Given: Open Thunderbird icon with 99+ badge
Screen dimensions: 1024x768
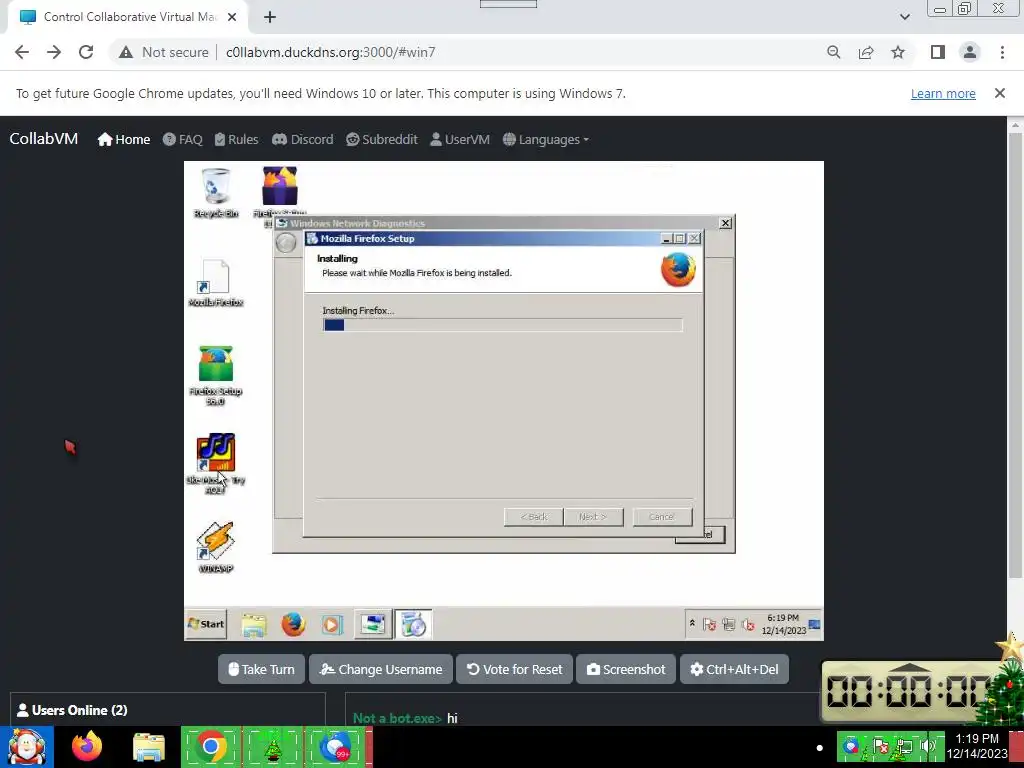Looking at the screenshot, I should click(x=336, y=747).
